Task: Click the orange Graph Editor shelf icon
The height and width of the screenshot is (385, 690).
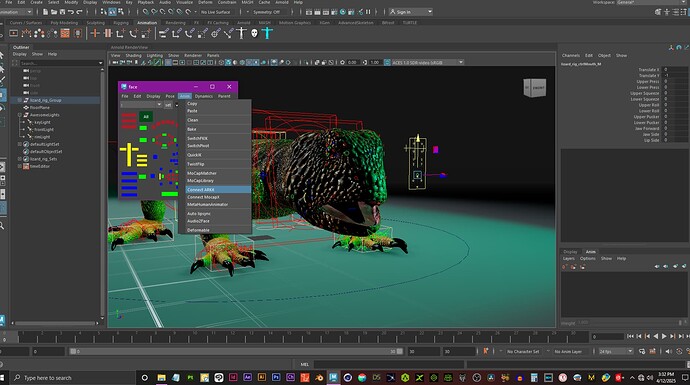Action: coord(65,33)
